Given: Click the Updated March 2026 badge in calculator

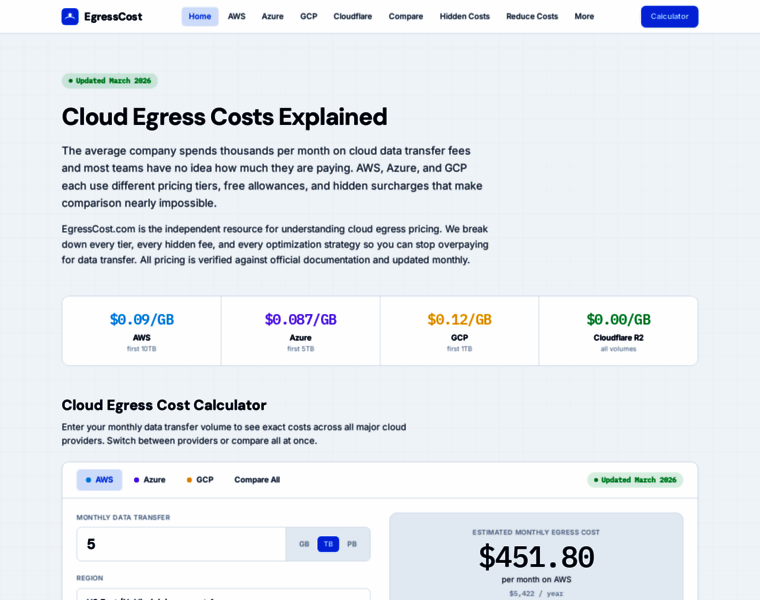Looking at the screenshot, I should [x=635, y=480].
